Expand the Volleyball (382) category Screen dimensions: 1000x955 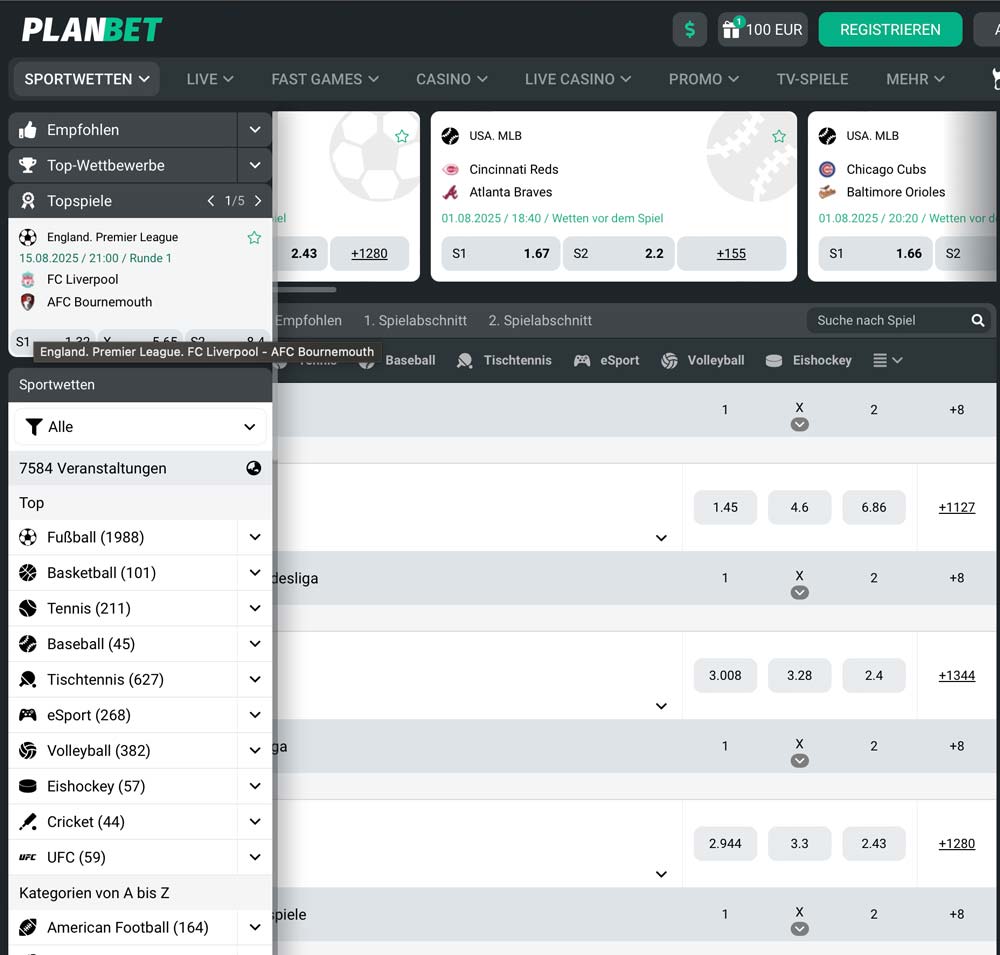click(255, 751)
